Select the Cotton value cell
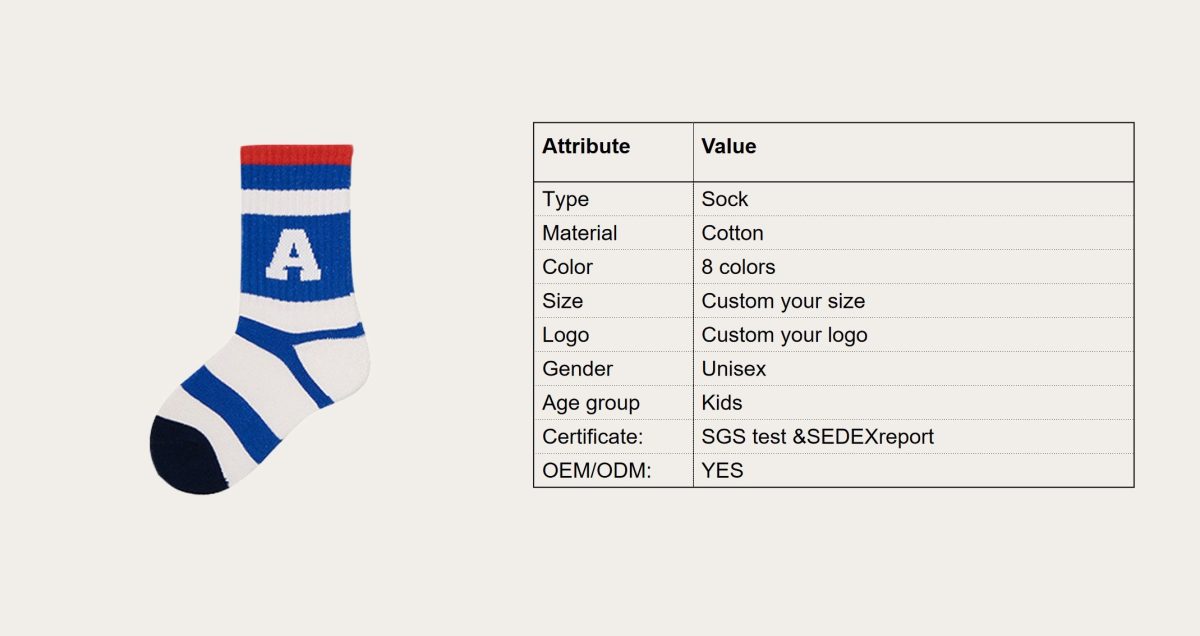 coord(732,233)
